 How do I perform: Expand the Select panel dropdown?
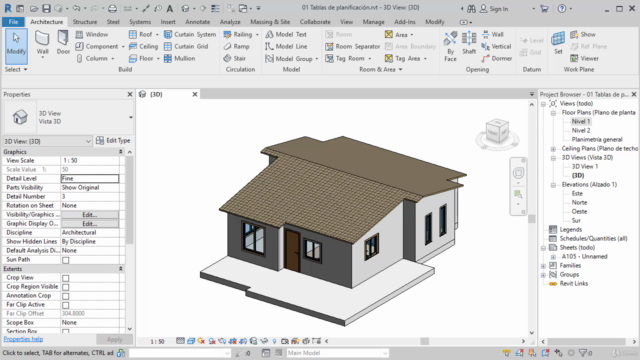tap(16, 69)
